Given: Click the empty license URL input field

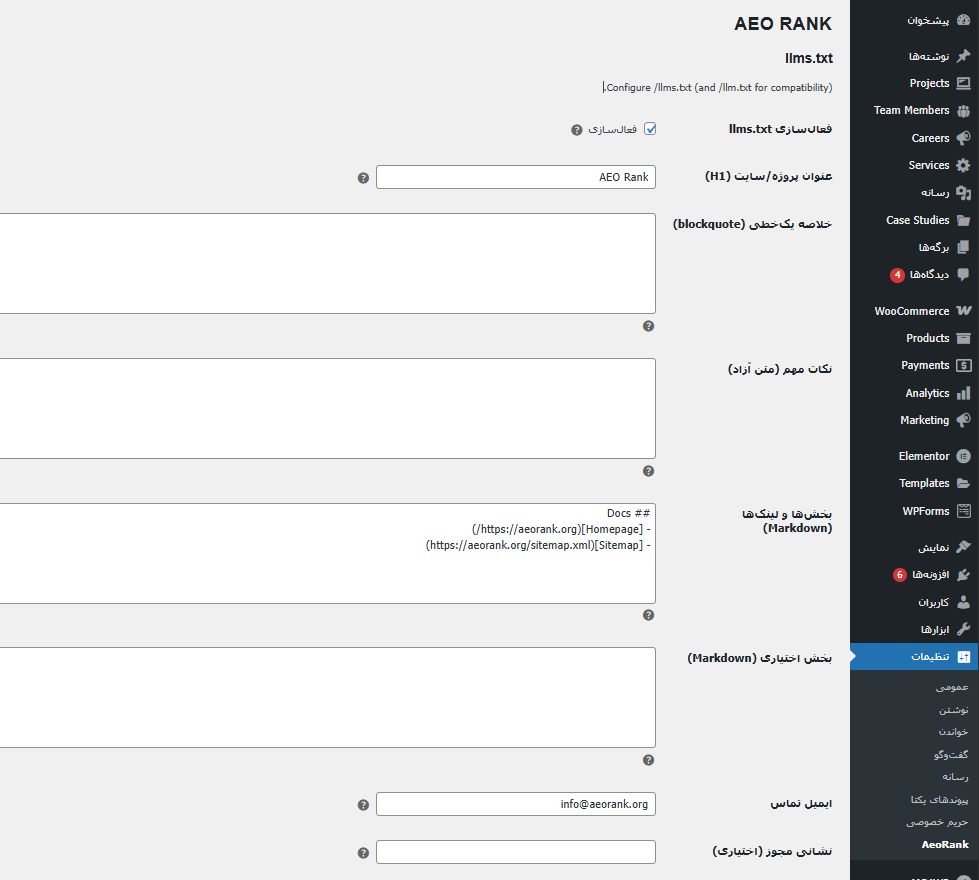Looking at the screenshot, I should click(515, 852).
